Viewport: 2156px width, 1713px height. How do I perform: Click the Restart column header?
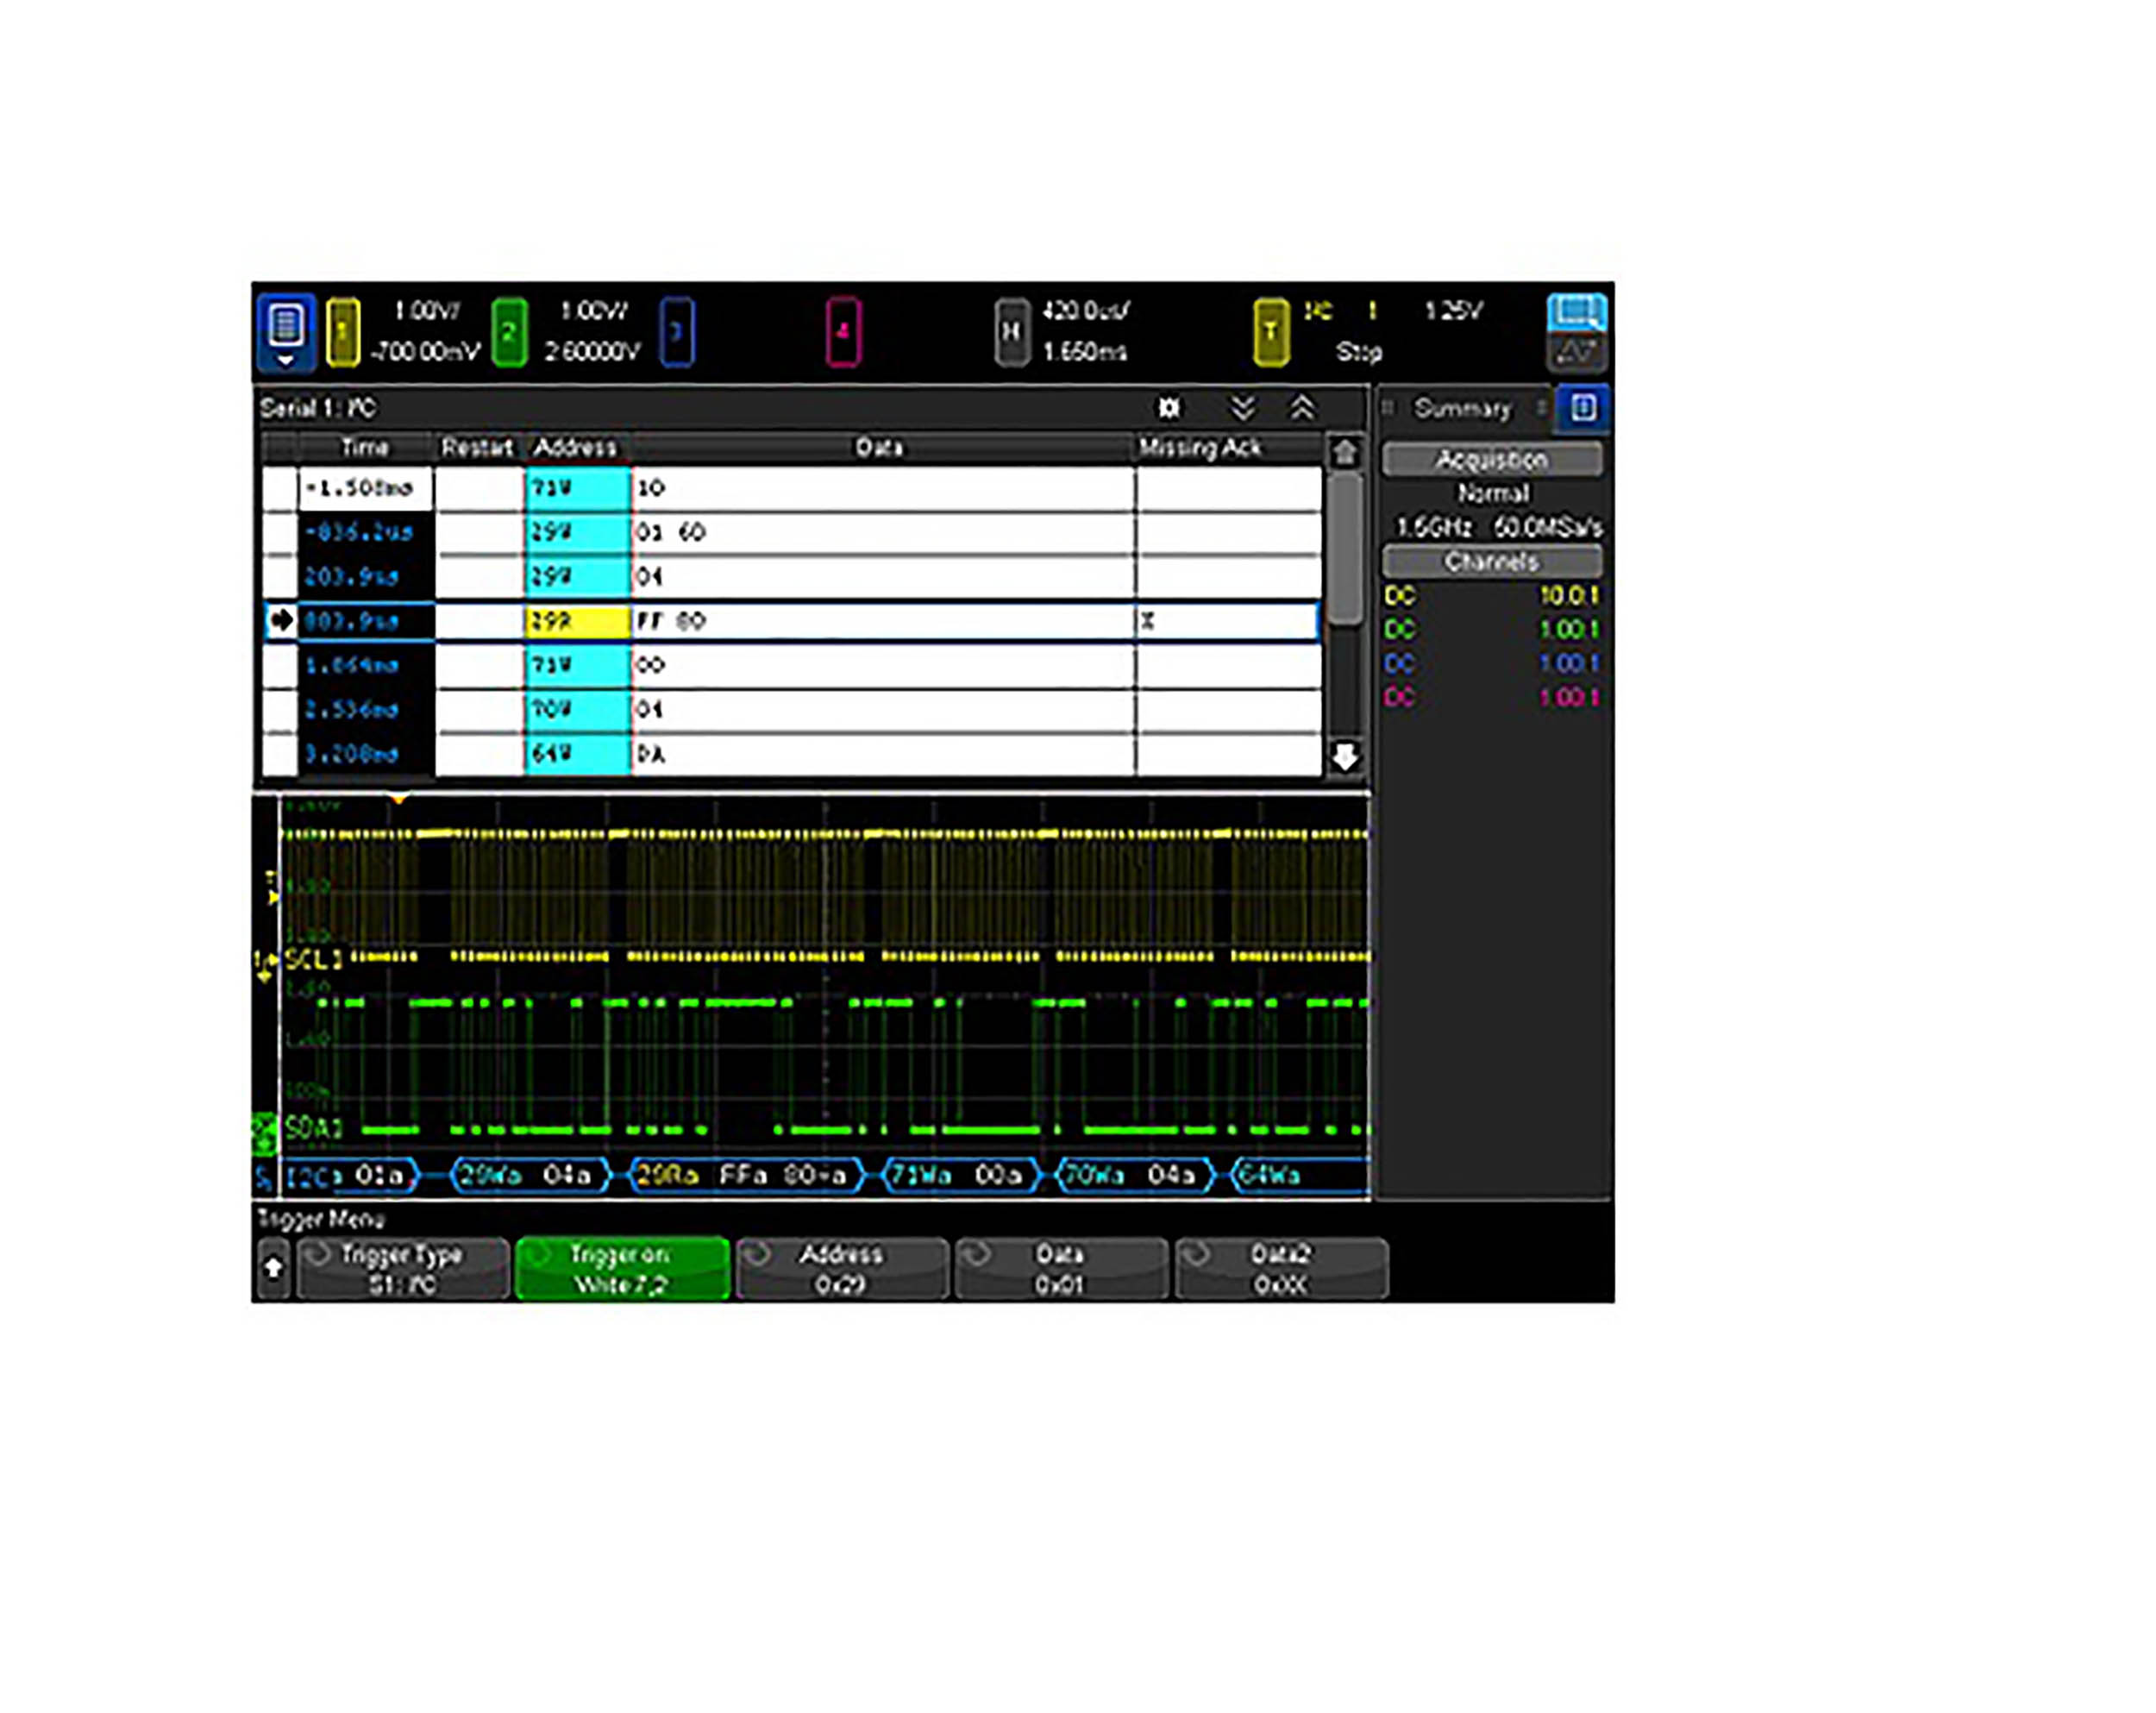tap(477, 447)
